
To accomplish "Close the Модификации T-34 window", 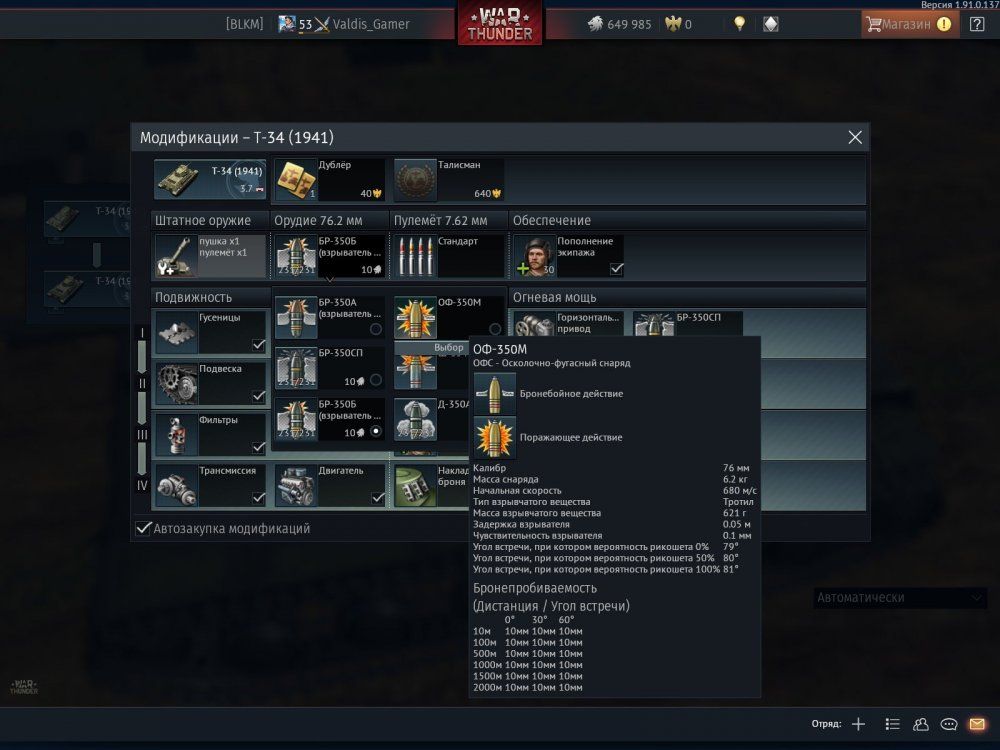I will (x=855, y=137).
